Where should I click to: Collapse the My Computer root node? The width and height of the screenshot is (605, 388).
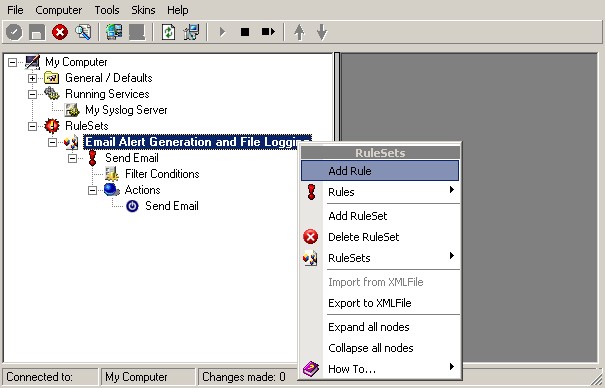(x=13, y=62)
